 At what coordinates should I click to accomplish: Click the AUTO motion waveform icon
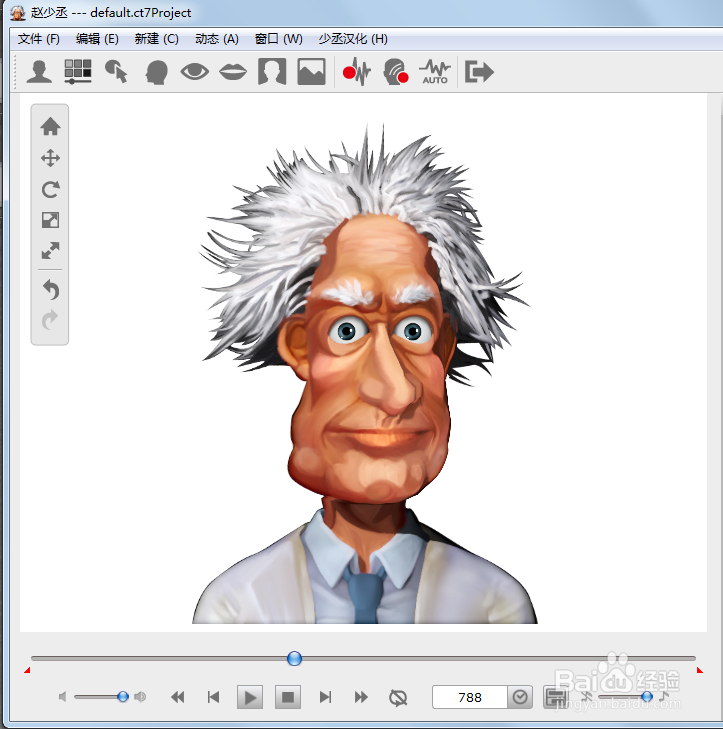click(x=435, y=72)
